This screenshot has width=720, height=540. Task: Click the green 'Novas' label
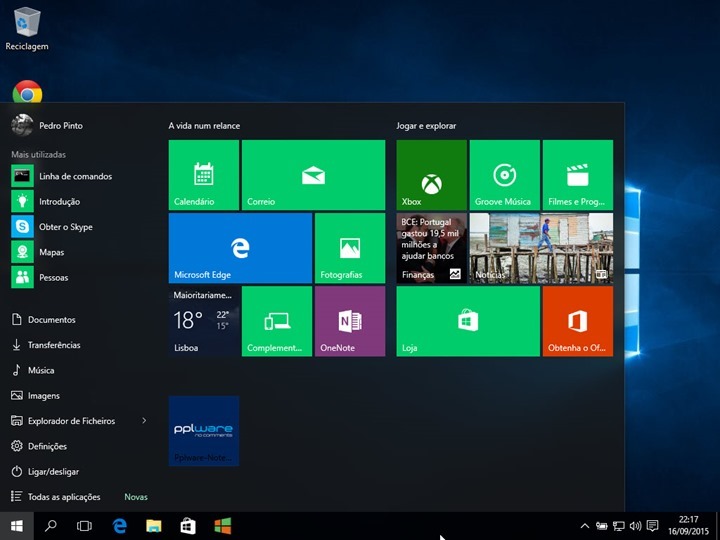[136, 497]
